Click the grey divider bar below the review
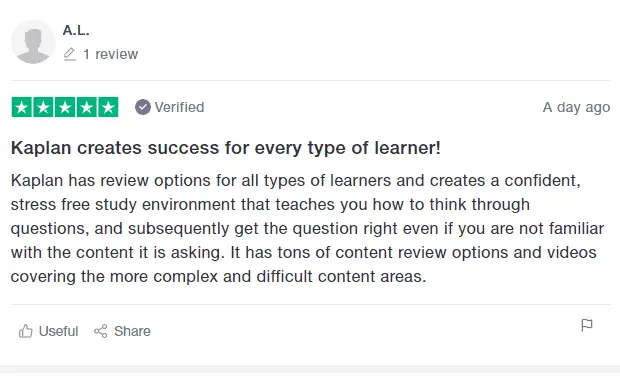Image resolution: width=620 pixels, height=377 pixels. click(x=310, y=369)
